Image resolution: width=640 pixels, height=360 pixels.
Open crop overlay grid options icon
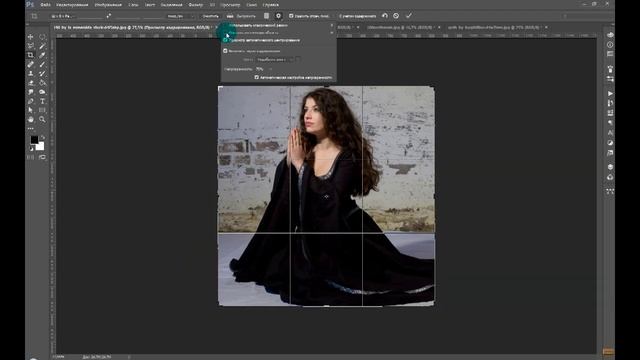tap(266, 16)
